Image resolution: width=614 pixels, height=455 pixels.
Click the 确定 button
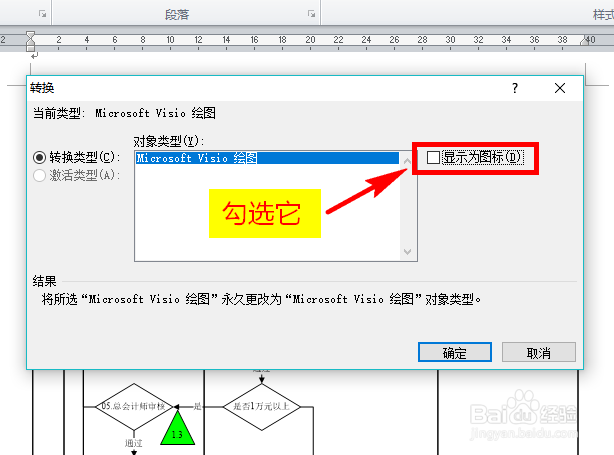[455, 352]
